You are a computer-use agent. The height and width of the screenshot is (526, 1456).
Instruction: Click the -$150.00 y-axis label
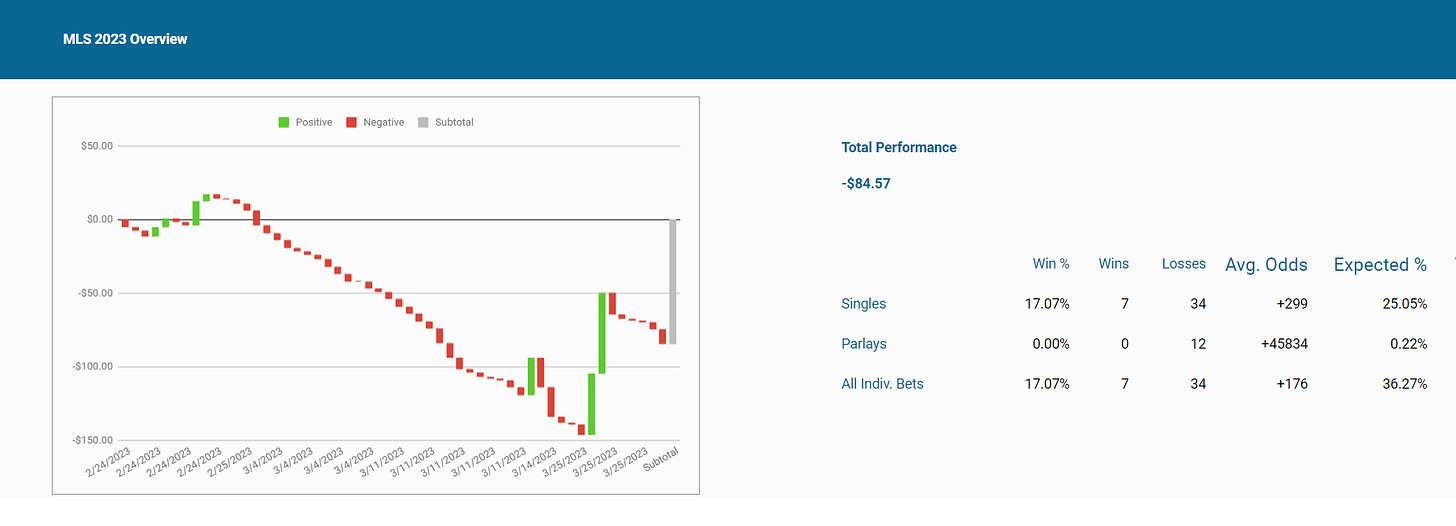90,440
